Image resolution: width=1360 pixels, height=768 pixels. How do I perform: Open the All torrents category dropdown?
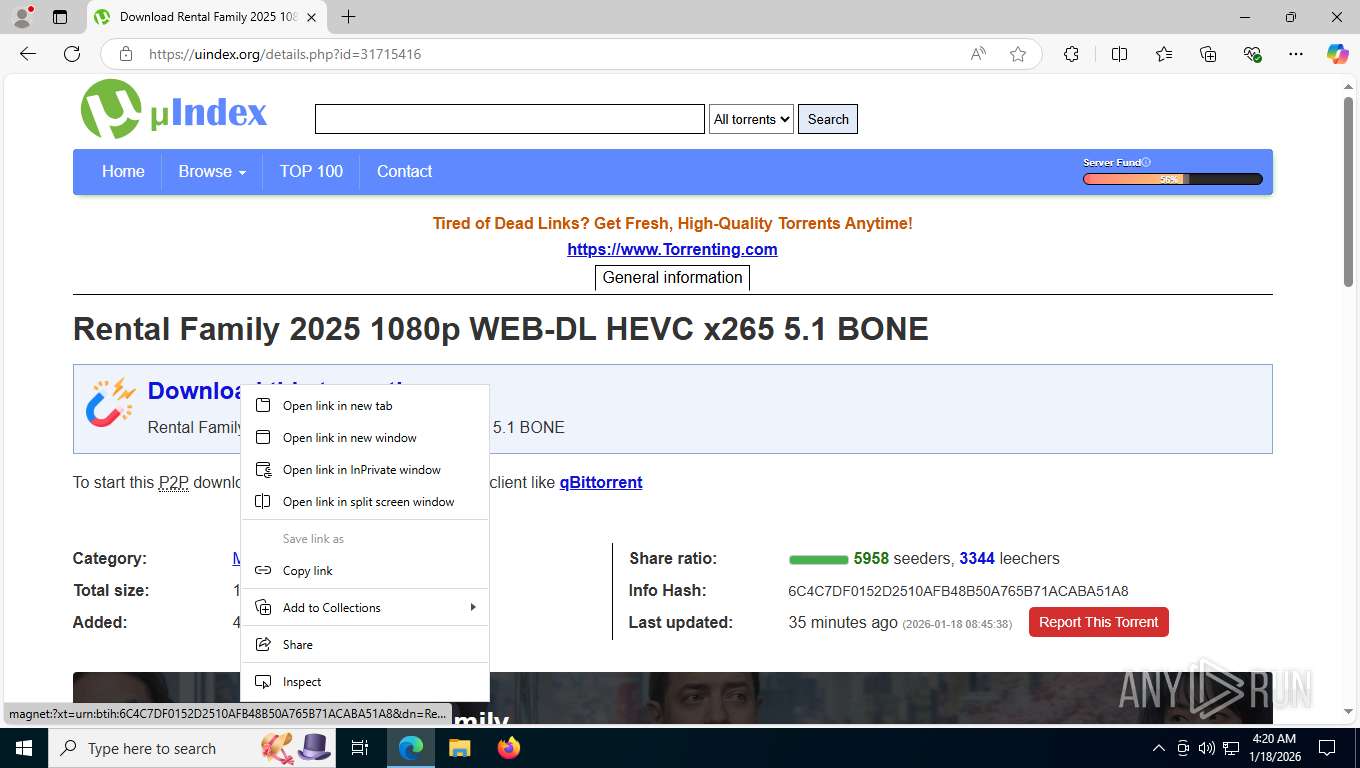tap(751, 119)
